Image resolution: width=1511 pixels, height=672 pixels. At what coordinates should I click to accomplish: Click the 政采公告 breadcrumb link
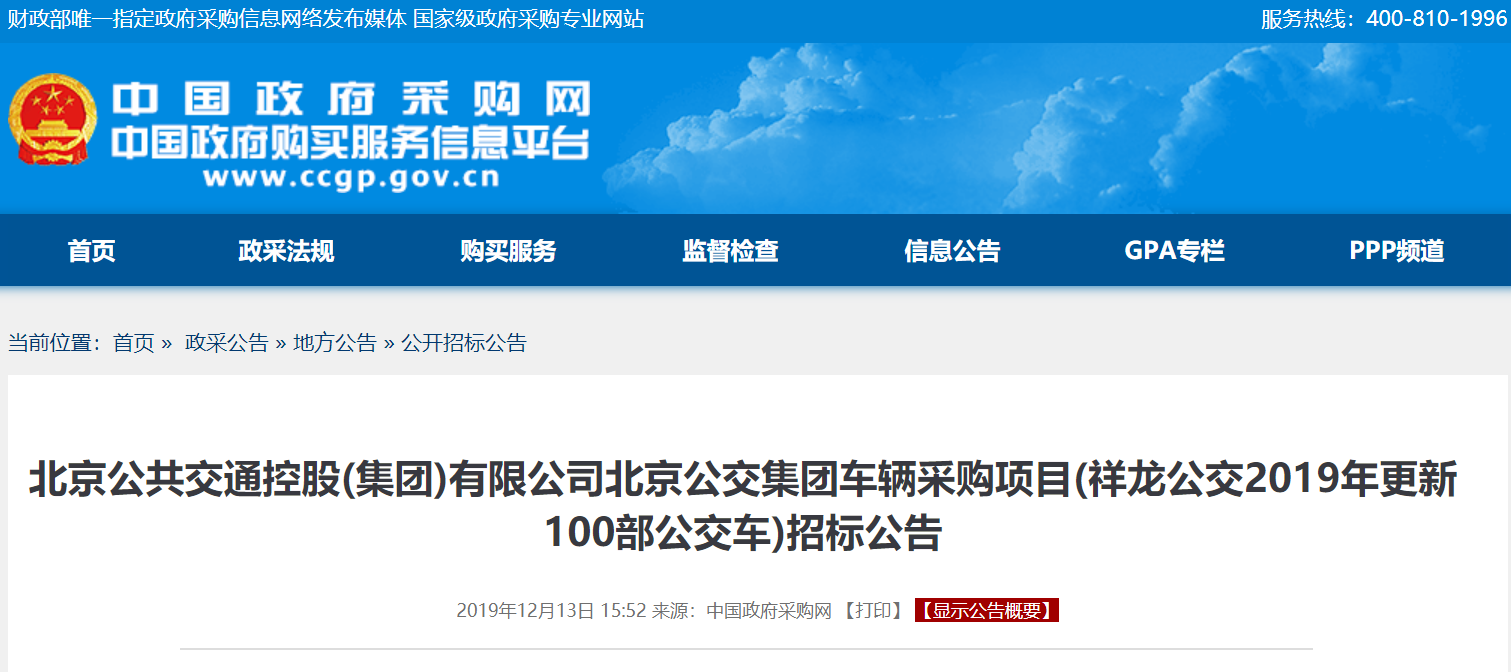[227, 343]
